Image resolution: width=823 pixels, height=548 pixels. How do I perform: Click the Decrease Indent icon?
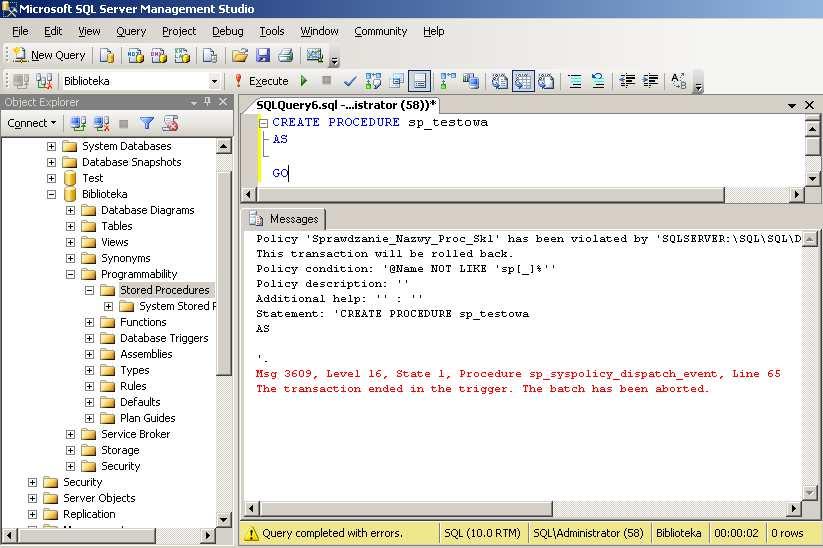(x=627, y=81)
